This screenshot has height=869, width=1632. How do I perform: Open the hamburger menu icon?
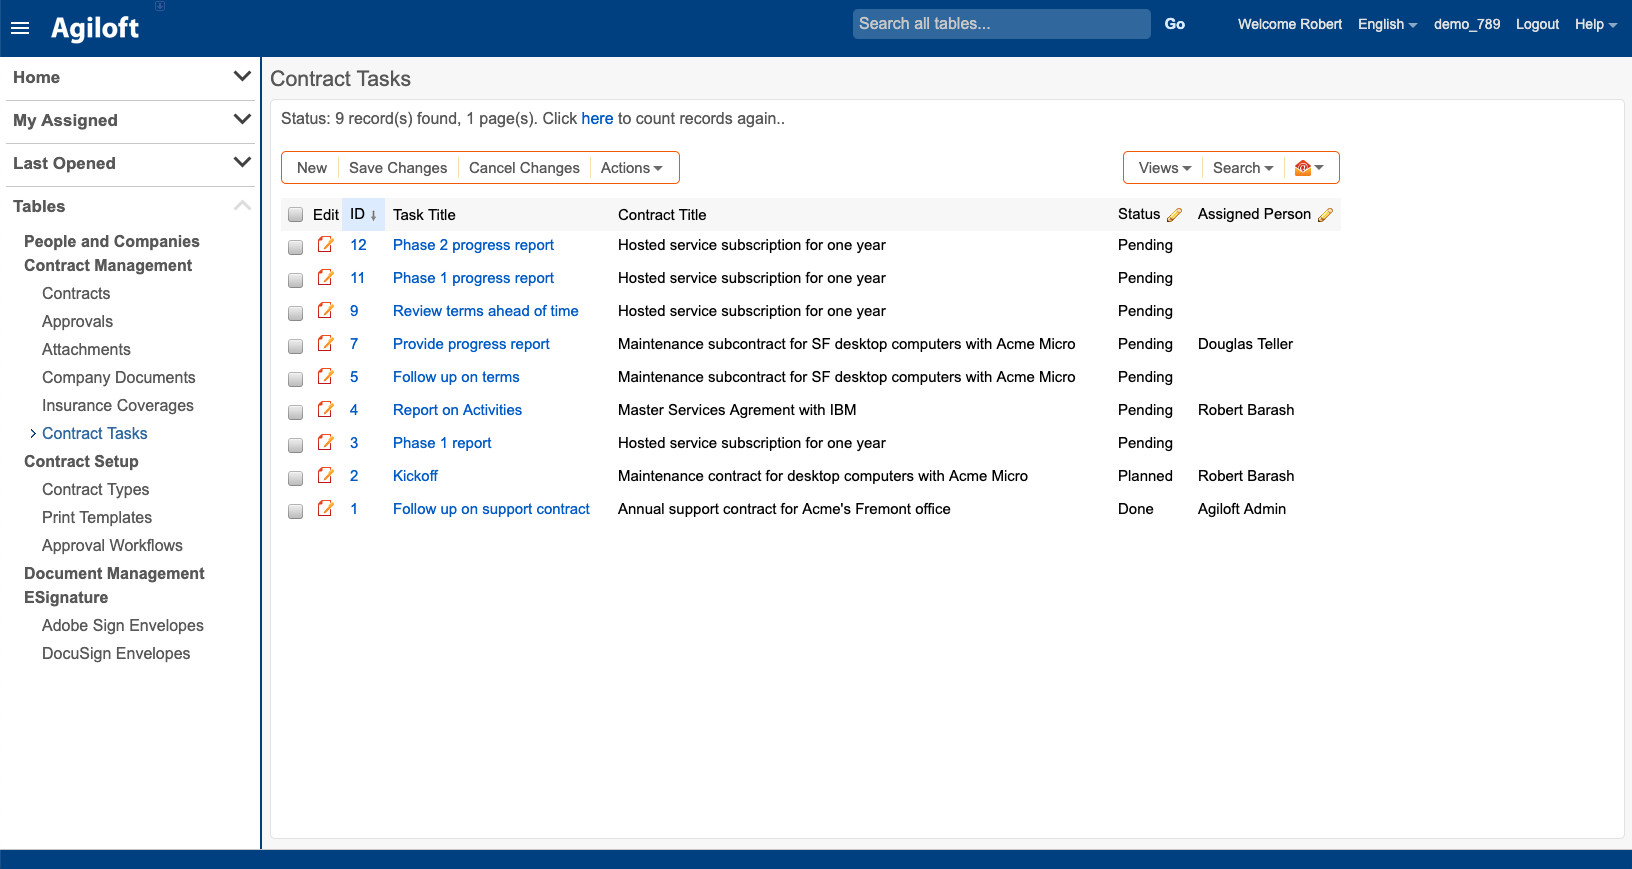pyautogui.click(x=20, y=28)
